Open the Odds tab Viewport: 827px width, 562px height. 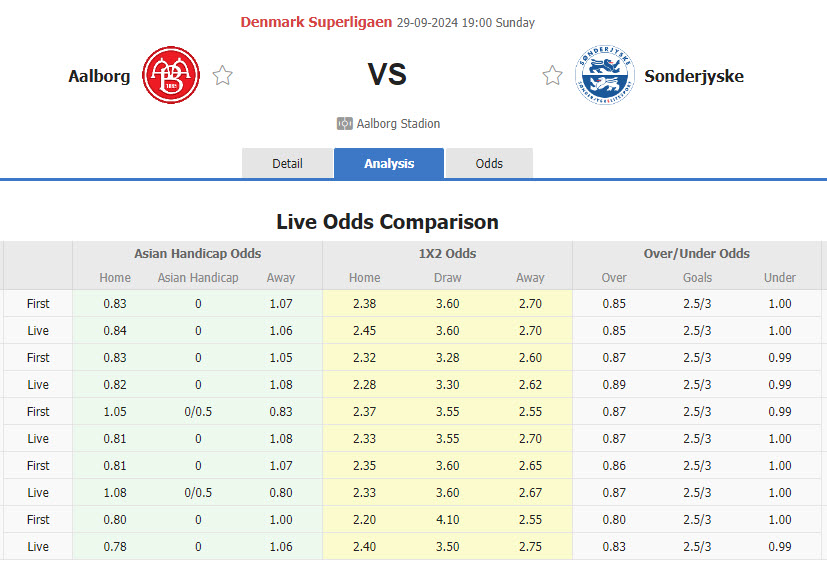pos(489,163)
